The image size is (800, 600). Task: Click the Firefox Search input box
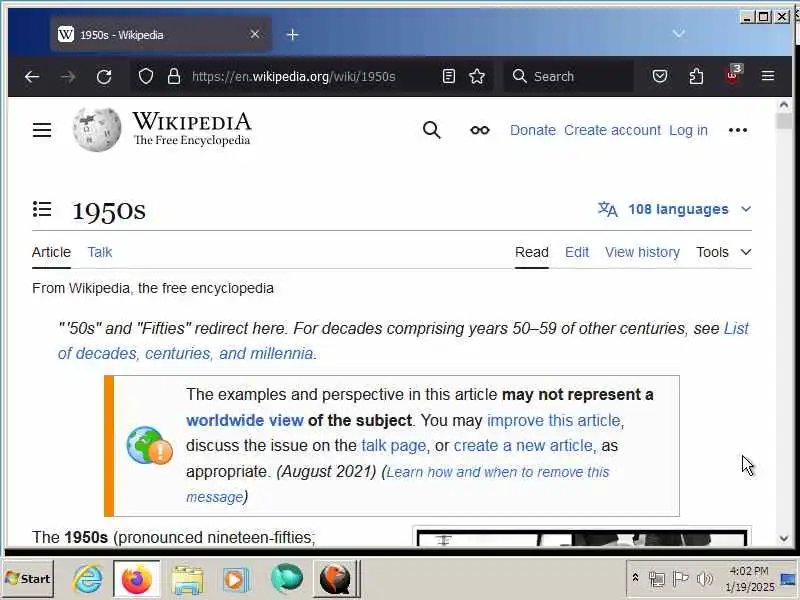tap(569, 77)
